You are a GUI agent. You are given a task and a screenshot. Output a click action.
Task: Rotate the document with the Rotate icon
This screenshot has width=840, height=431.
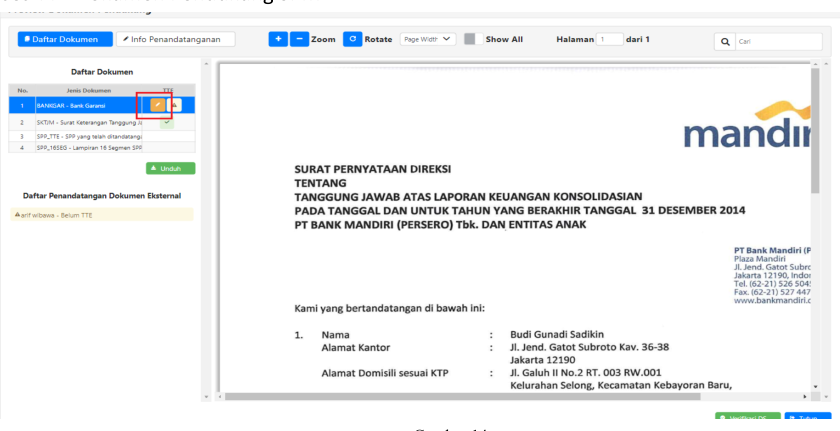pos(351,39)
